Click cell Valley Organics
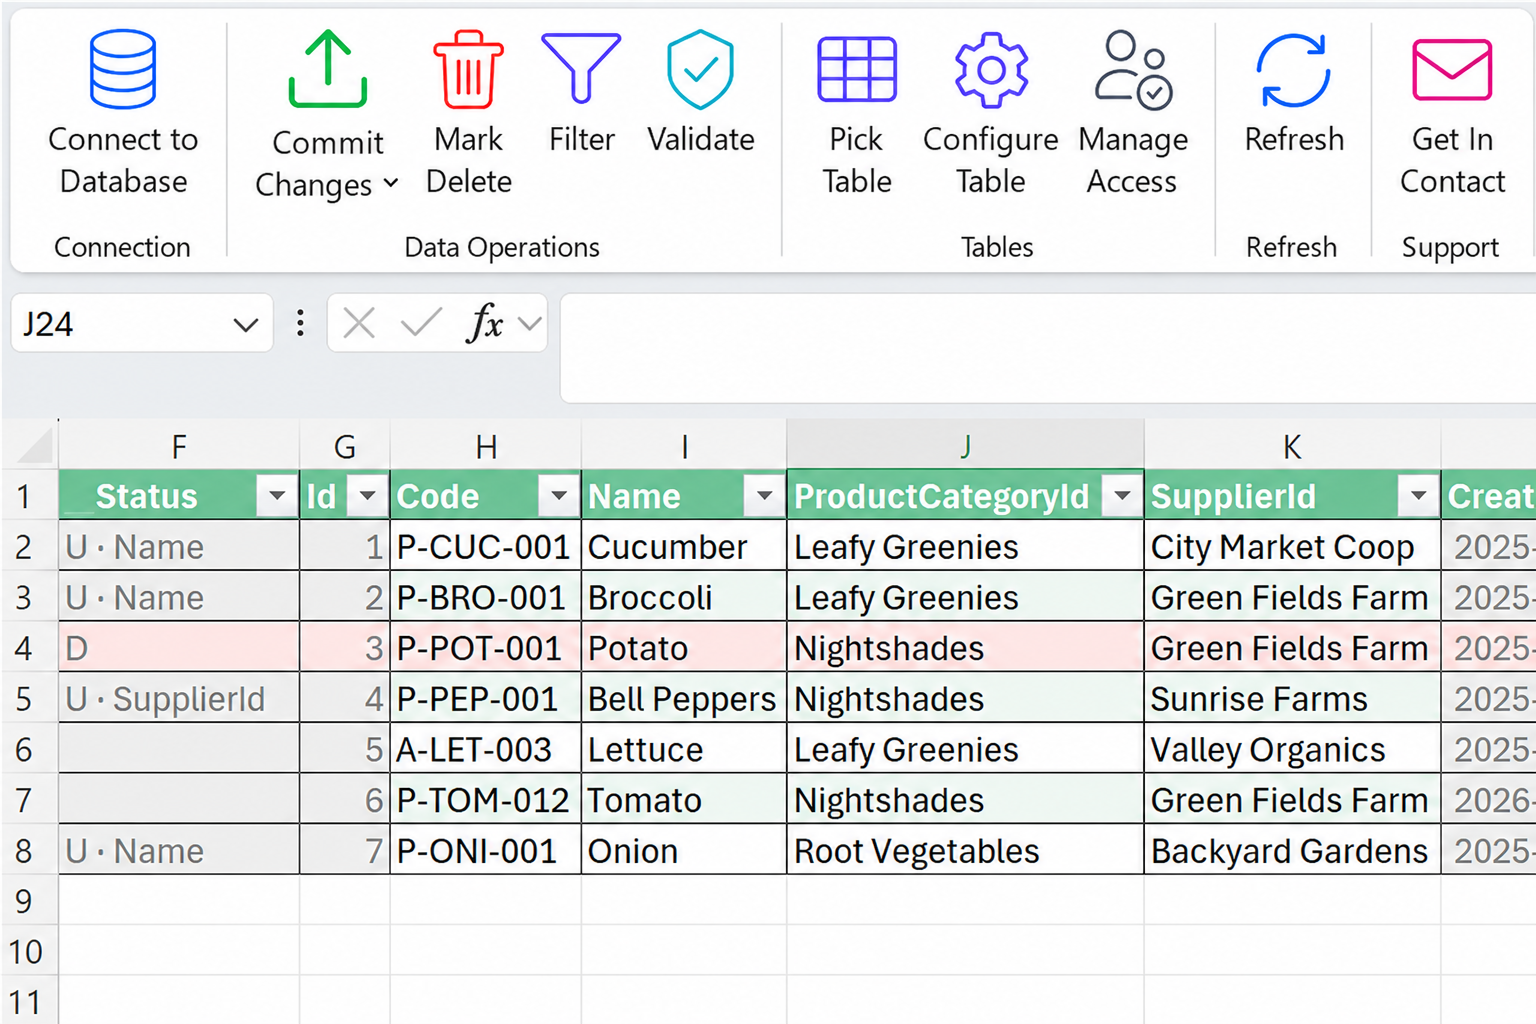Screen dimensions: 1536x1024 point(1292,750)
